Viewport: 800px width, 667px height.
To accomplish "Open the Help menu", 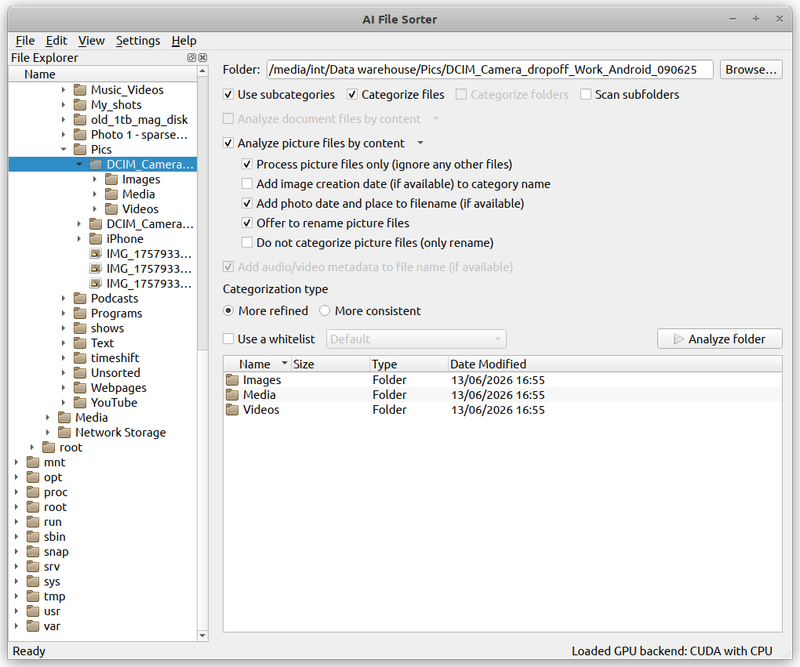I will (x=184, y=40).
